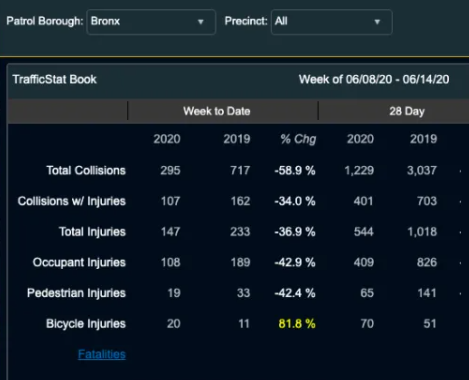Screen dimensions: 469x380
Task: Open the Fatalities link
Action: pos(102,354)
